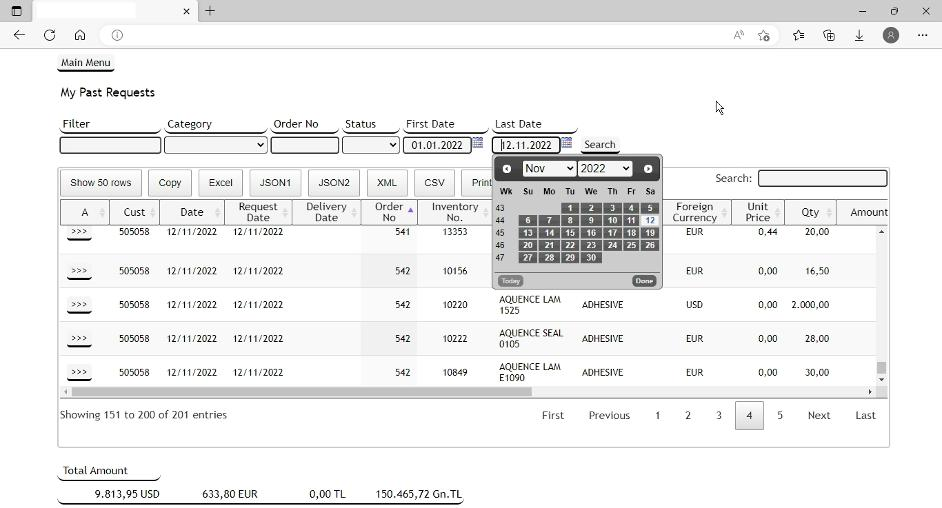Click the First Date calendar icon
This screenshot has height=508, width=942.
[478, 144]
